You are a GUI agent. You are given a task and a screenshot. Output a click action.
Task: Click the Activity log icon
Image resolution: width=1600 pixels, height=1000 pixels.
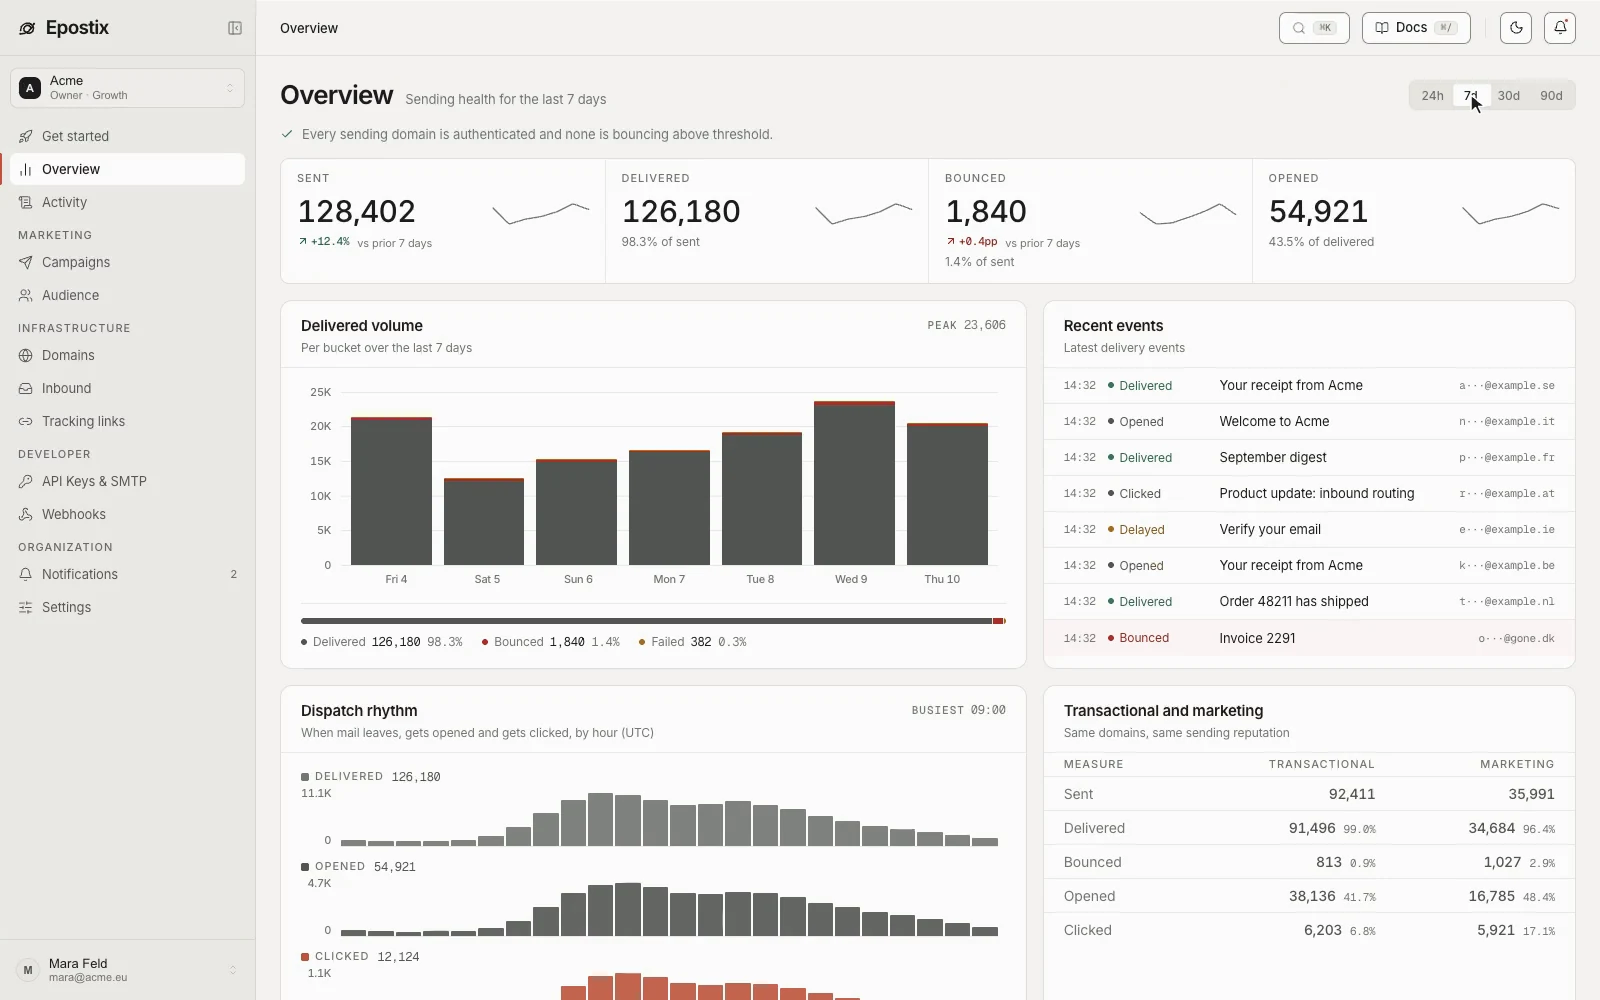point(26,202)
